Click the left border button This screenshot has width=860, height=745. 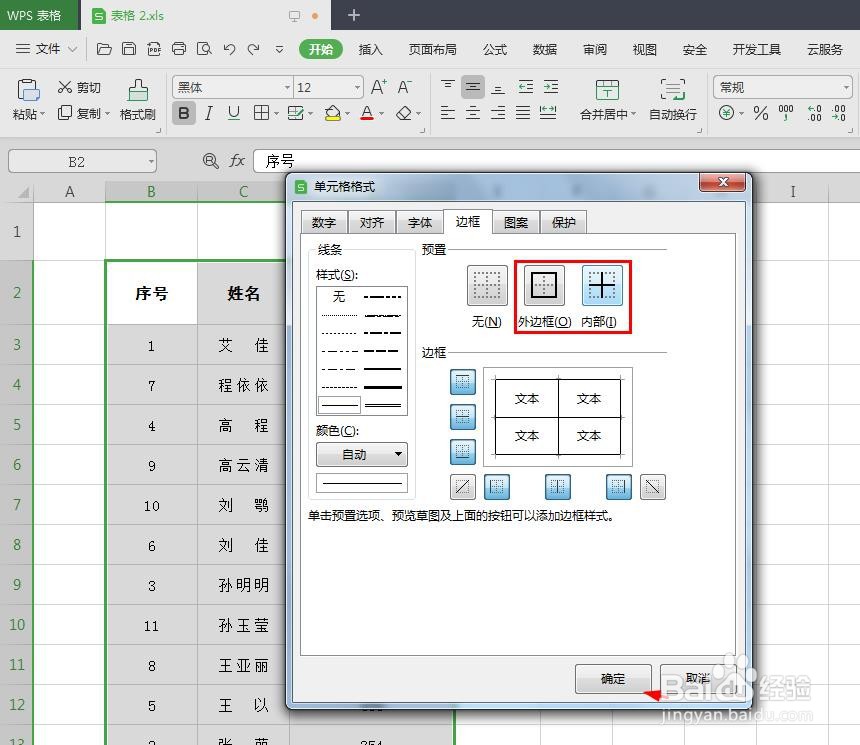tap(497, 487)
